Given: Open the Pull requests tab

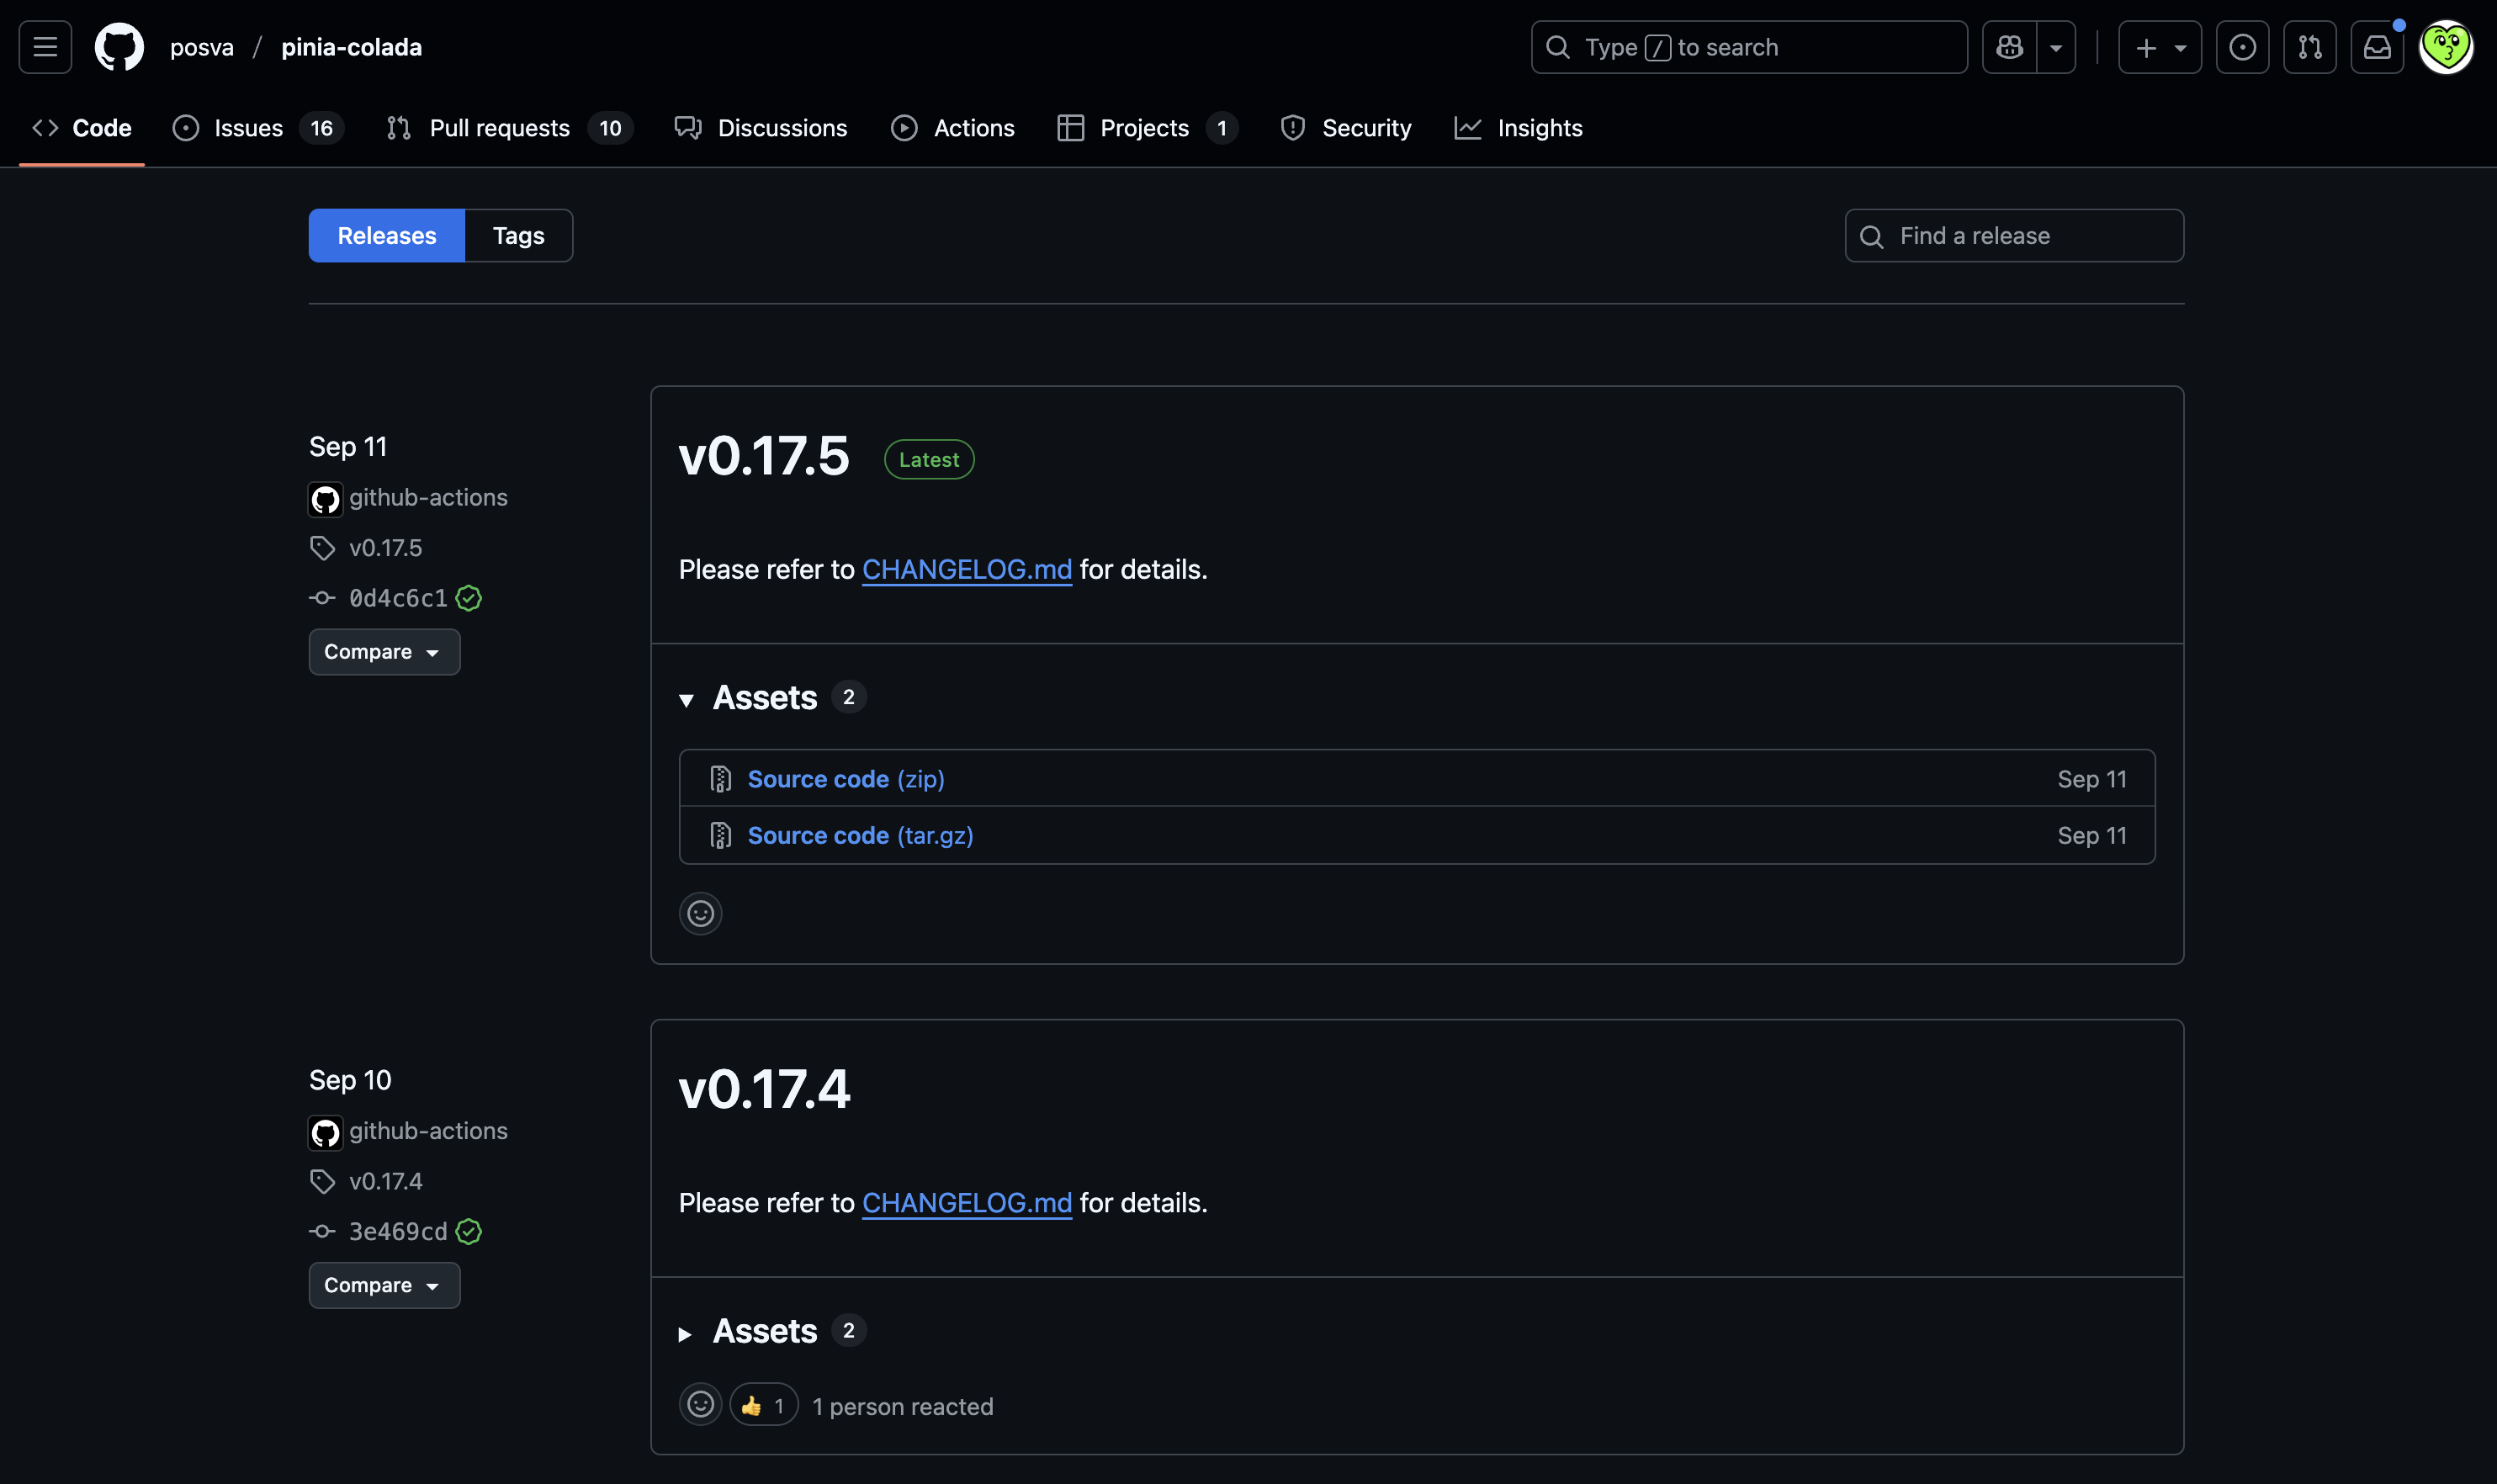Looking at the screenshot, I should click(x=509, y=128).
